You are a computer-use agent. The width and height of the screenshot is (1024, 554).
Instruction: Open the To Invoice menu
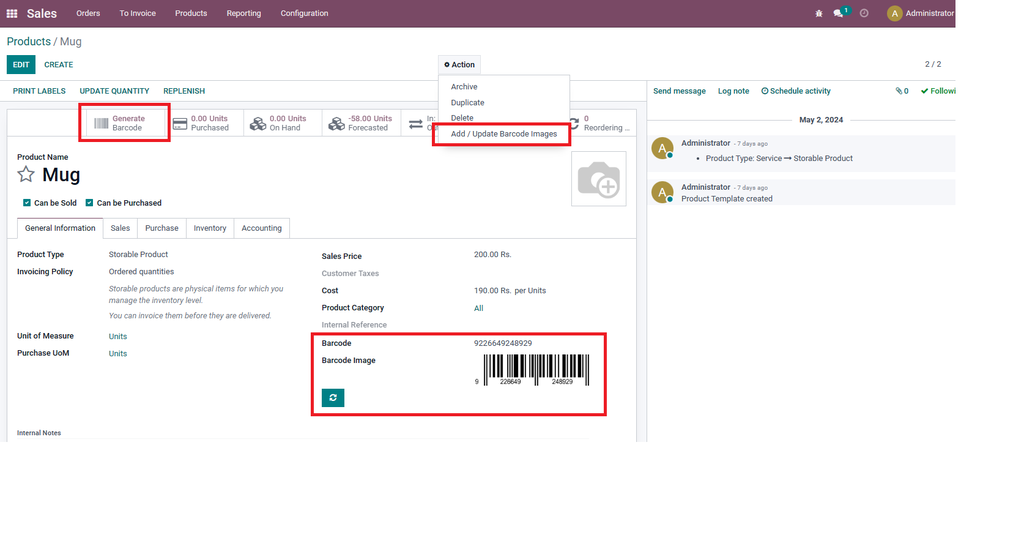coord(137,13)
